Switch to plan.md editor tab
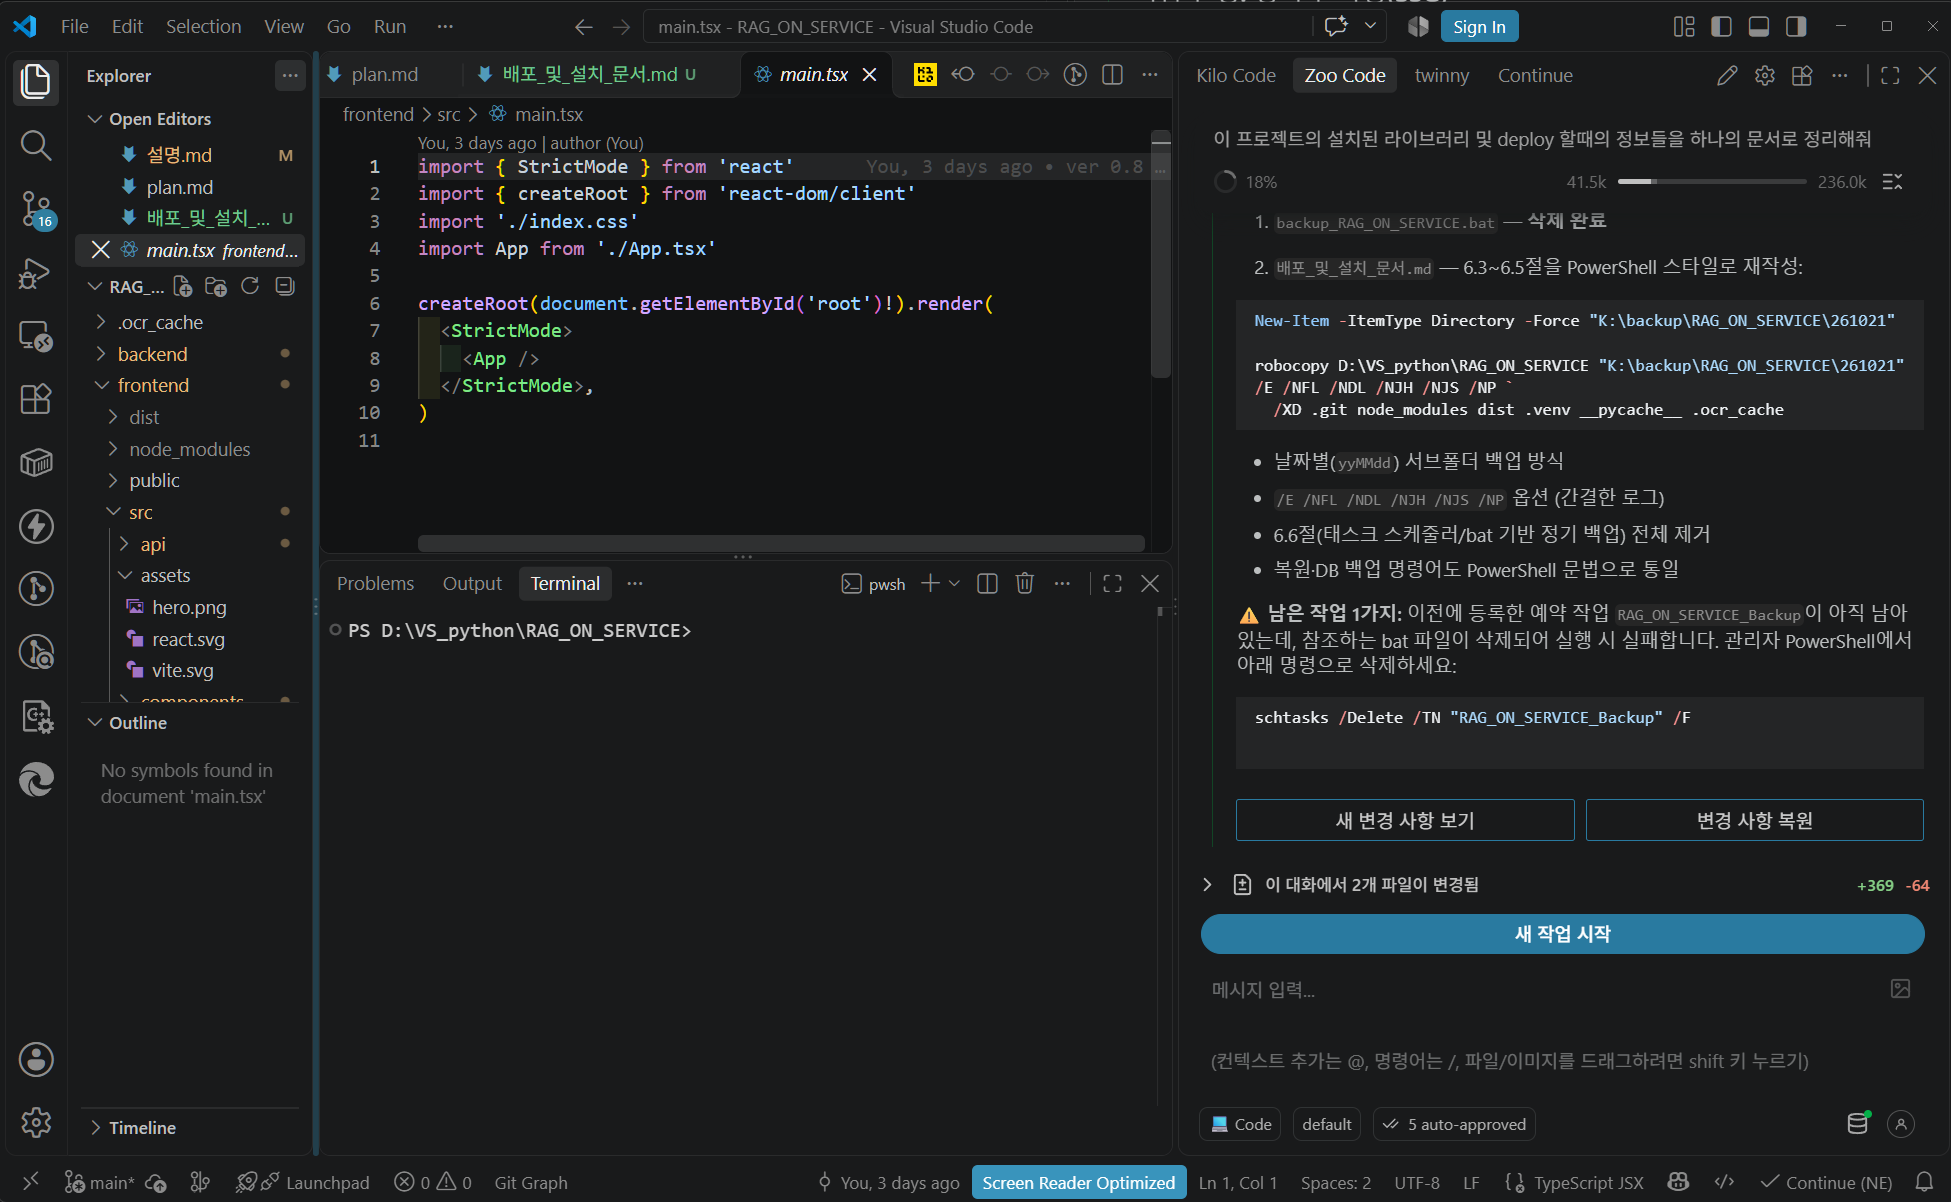The image size is (1951, 1202). coord(384,75)
